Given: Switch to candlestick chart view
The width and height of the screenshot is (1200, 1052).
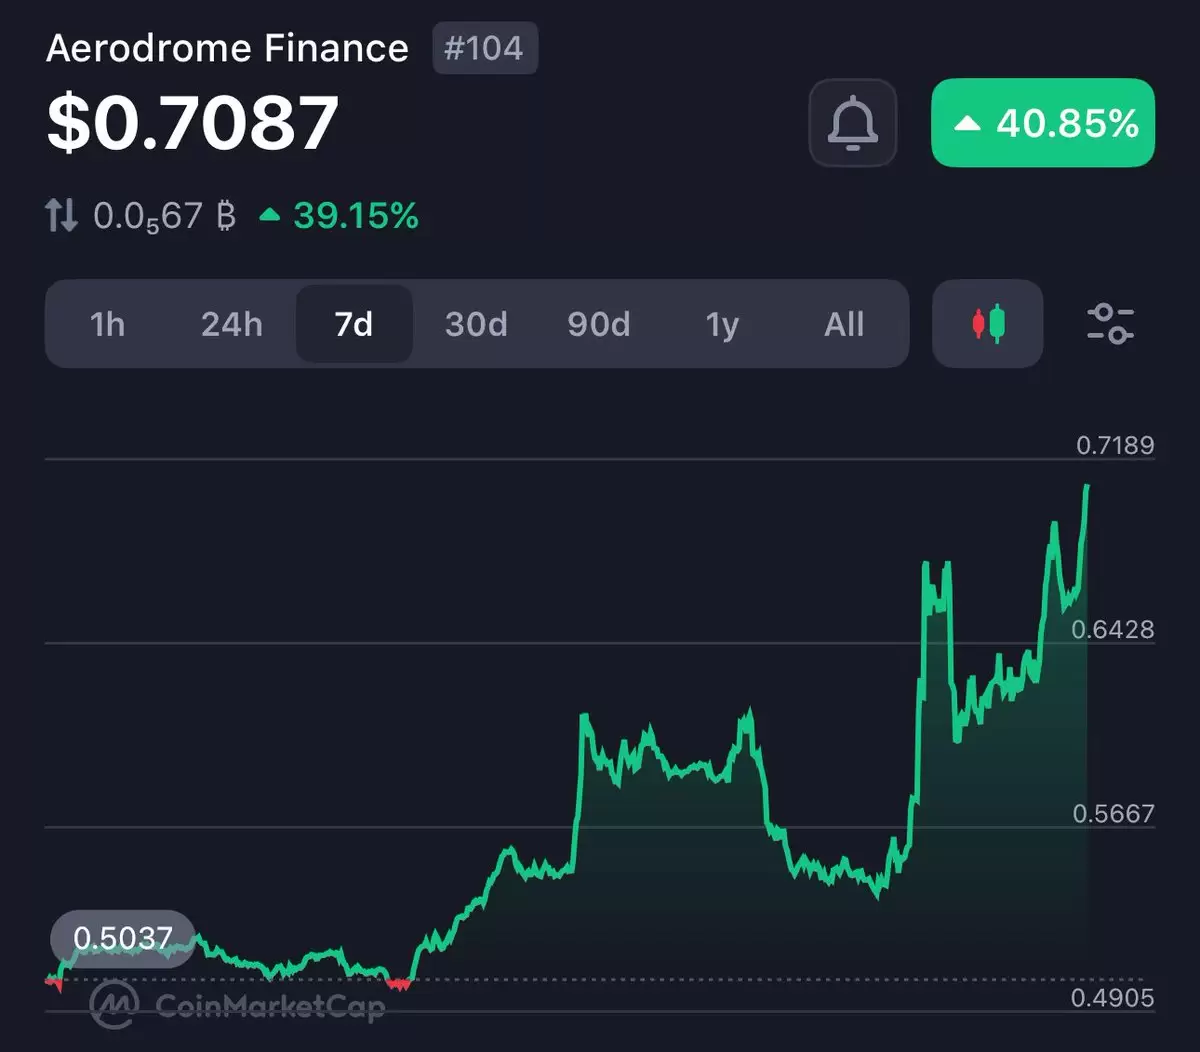Looking at the screenshot, I should (x=988, y=324).
